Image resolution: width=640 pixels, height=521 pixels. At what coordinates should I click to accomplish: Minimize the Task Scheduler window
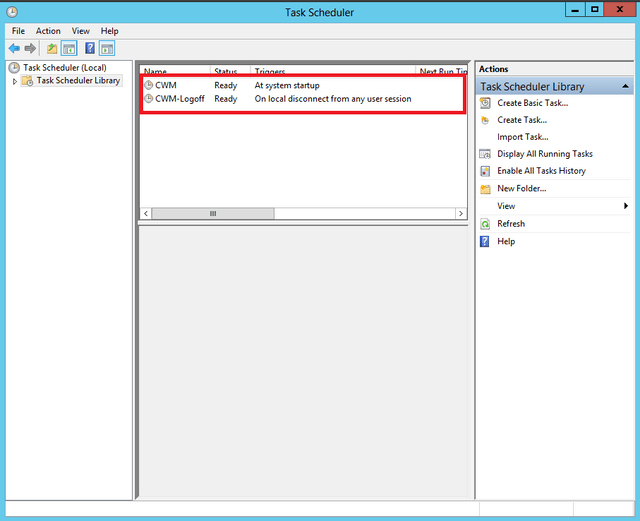coord(575,10)
